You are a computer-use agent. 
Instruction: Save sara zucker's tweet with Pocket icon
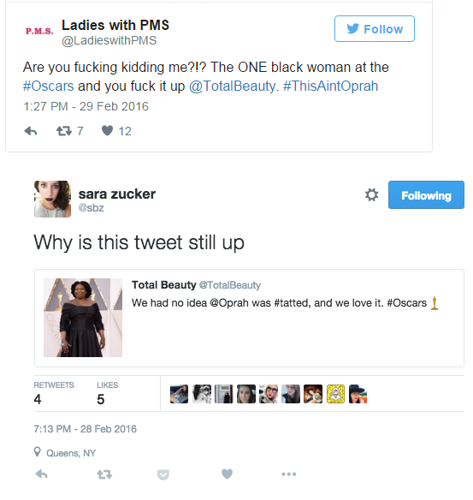tap(163, 474)
